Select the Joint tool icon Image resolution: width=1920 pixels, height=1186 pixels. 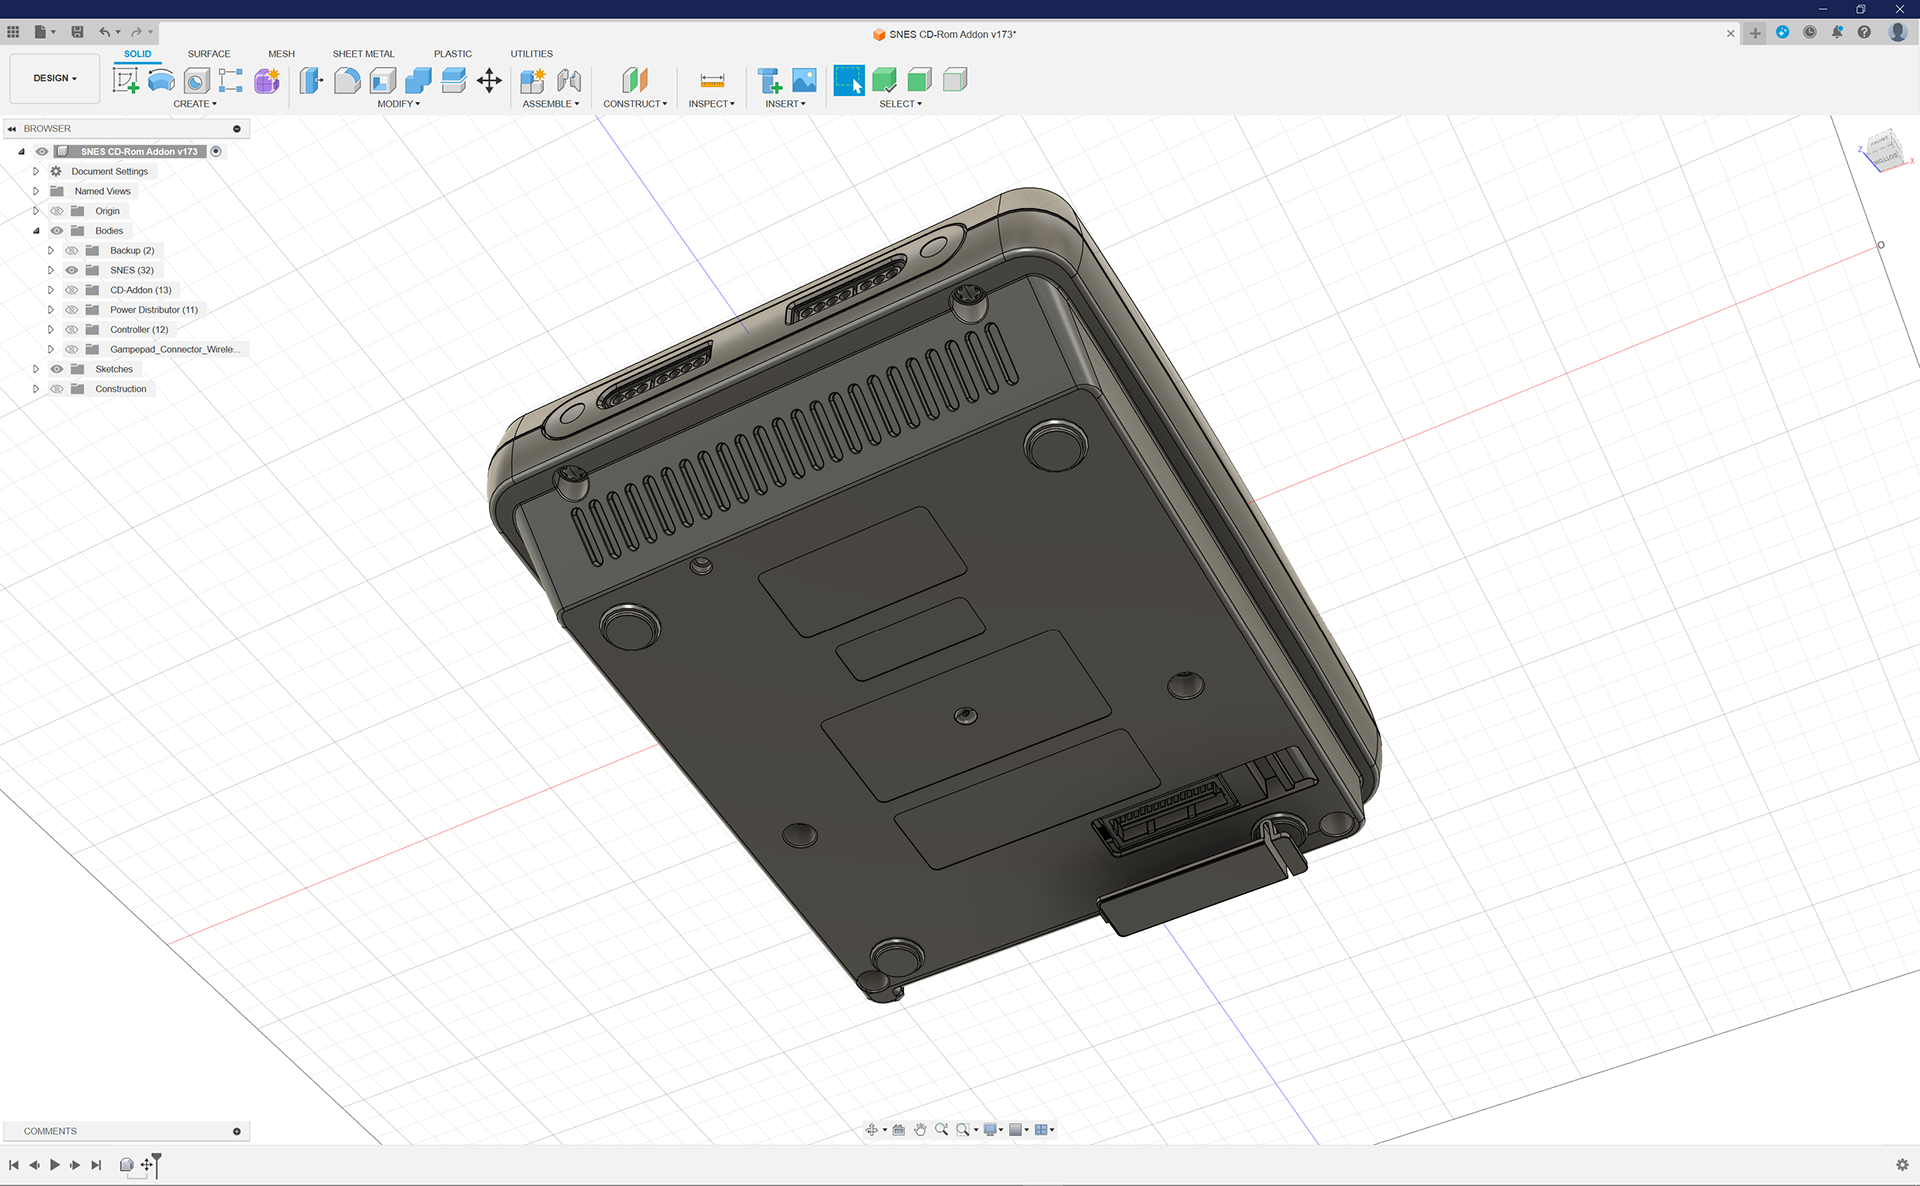[x=569, y=80]
